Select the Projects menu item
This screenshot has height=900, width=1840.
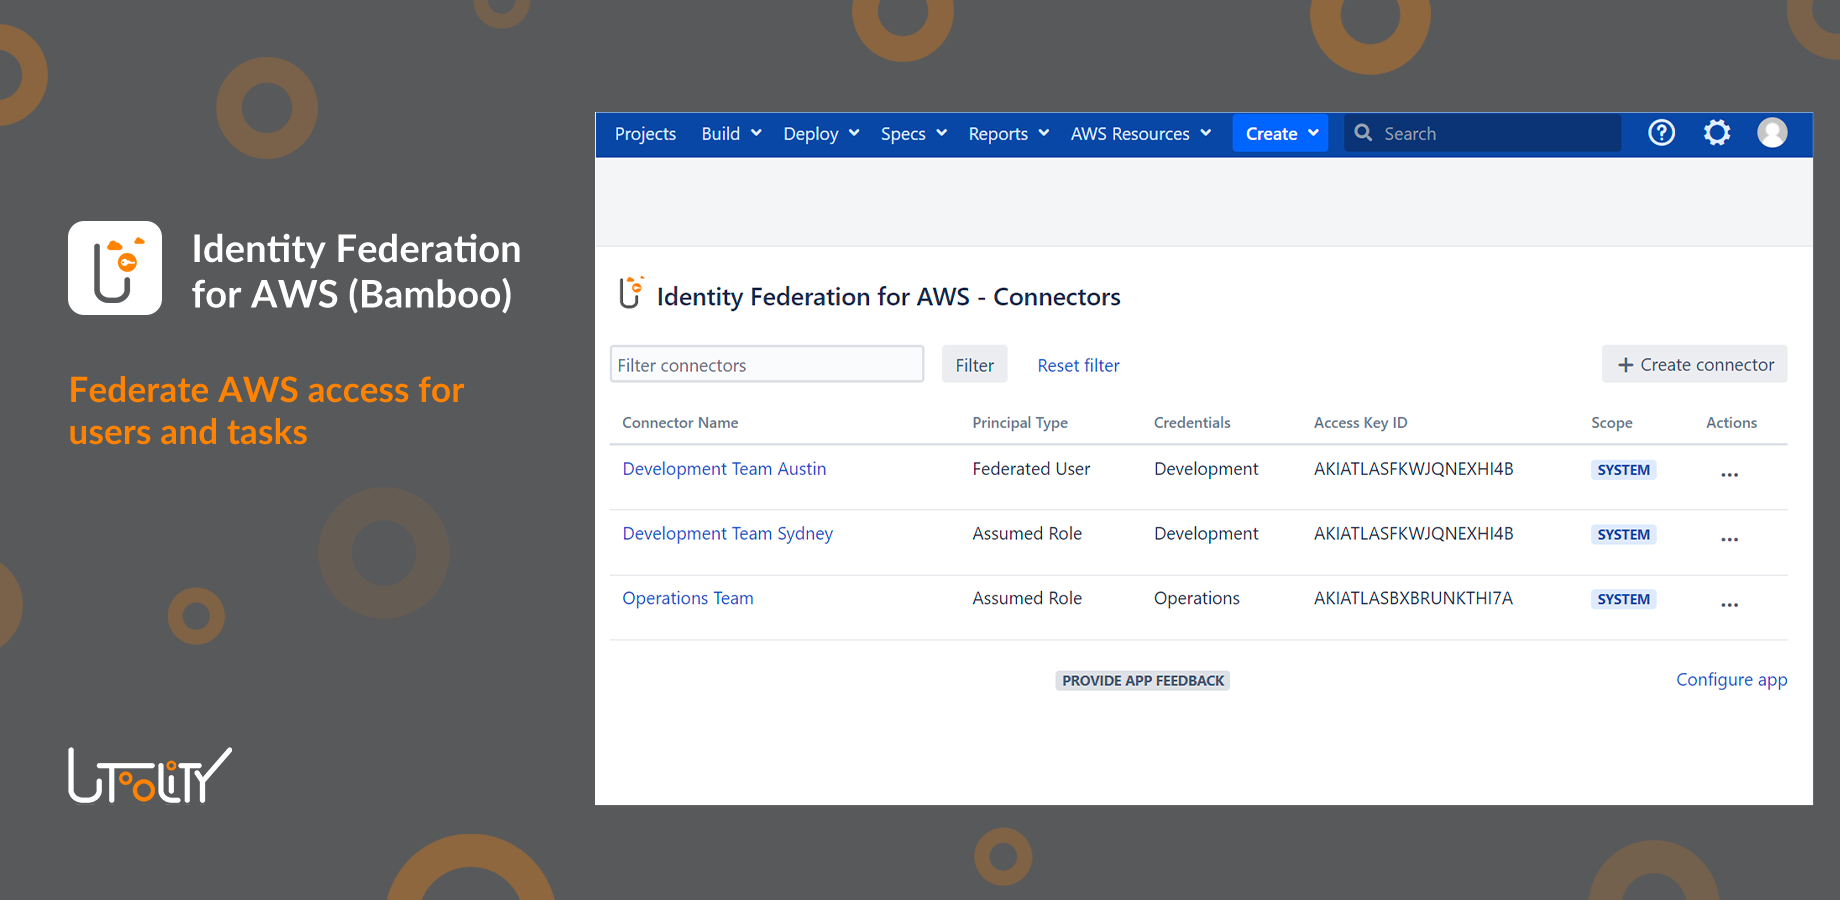pos(645,133)
